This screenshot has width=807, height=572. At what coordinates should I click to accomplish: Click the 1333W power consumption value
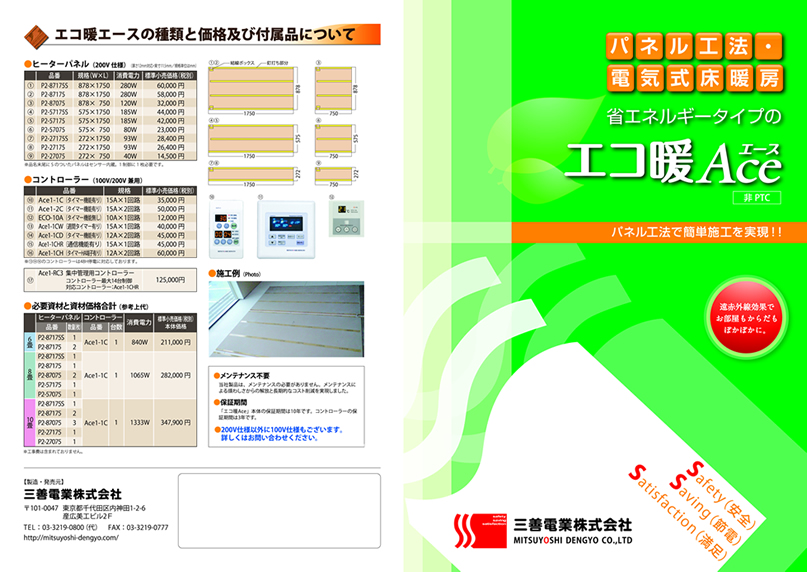(139, 422)
